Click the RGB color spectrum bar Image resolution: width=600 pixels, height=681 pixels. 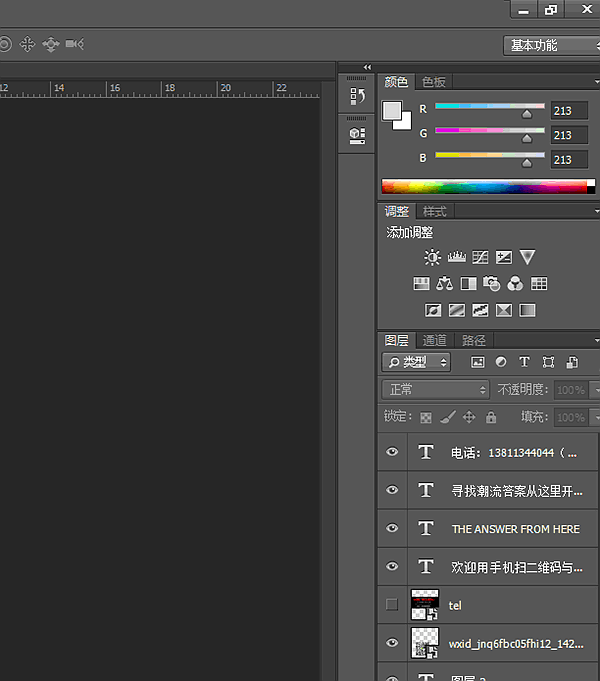pyautogui.click(x=485, y=186)
